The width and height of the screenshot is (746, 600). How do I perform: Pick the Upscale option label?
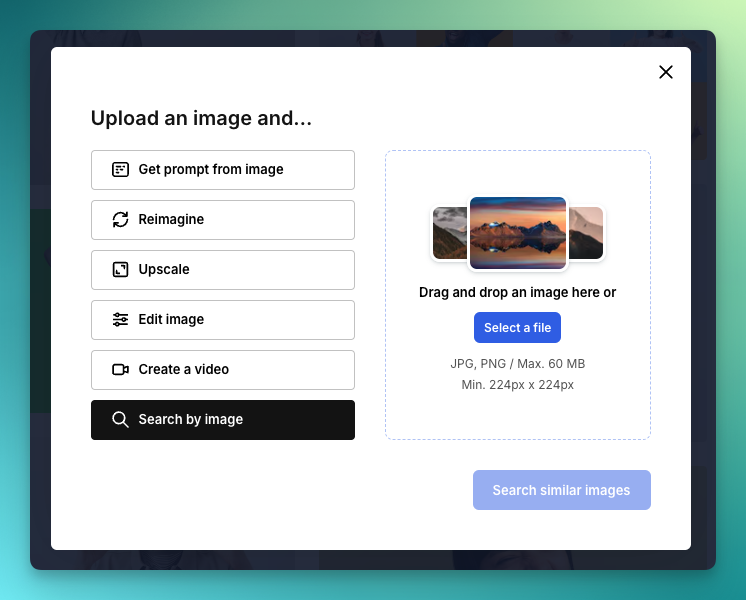tap(164, 269)
